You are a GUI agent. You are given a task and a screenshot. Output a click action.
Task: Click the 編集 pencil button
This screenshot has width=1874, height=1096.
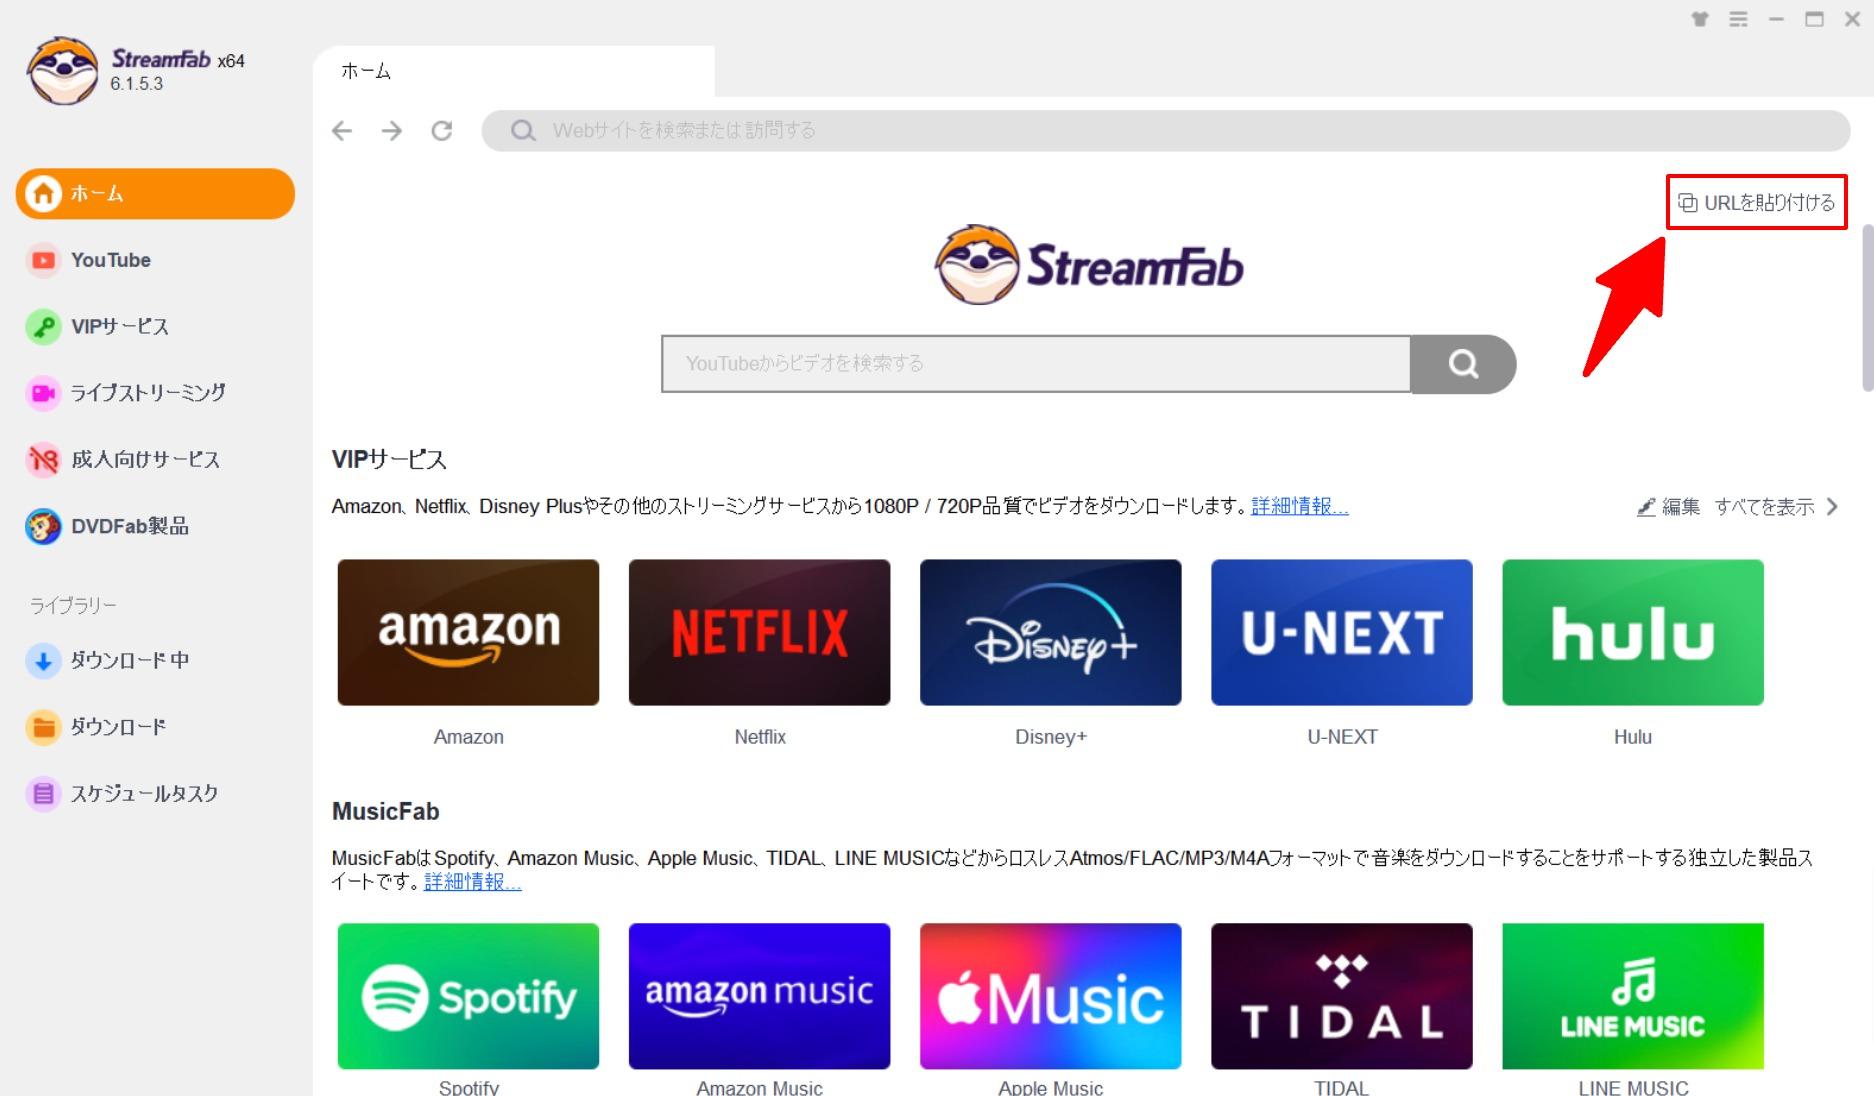click(1668, 507)
